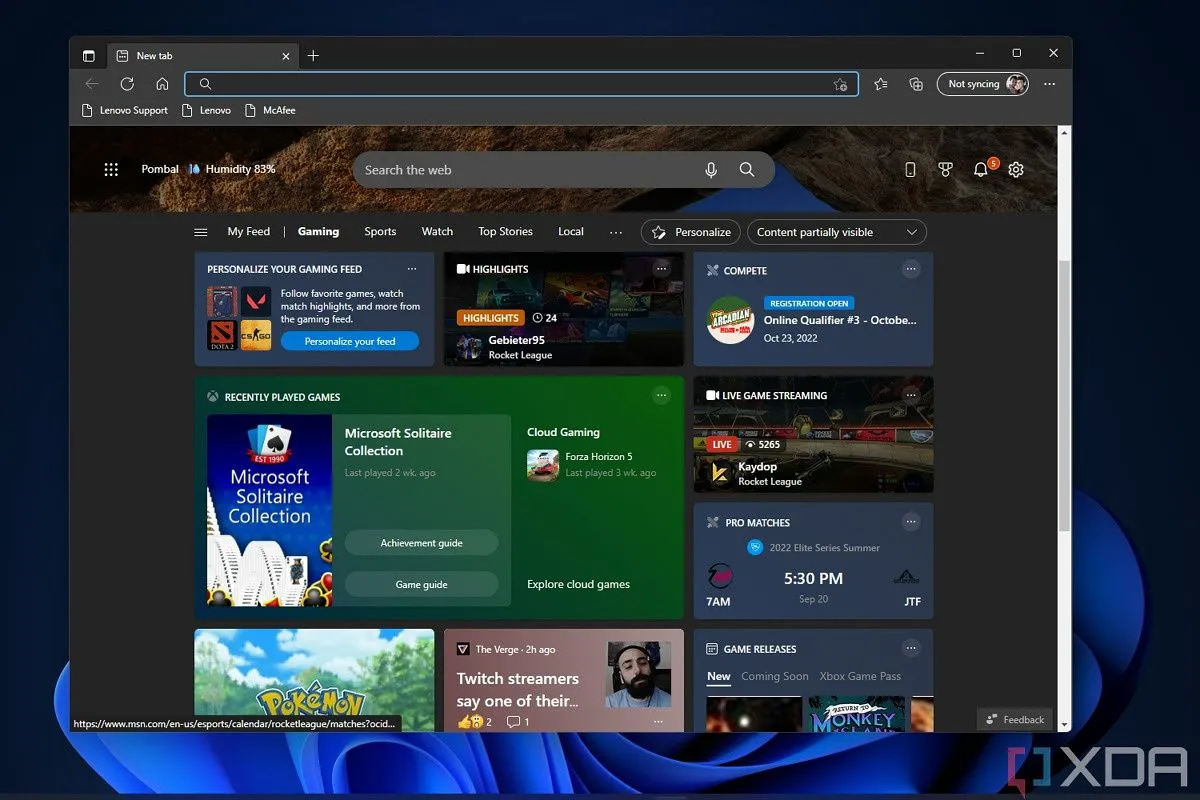Screen dimensions: 1200x800
Task: Open the Game guide button
Action: [x=421, y=584]
